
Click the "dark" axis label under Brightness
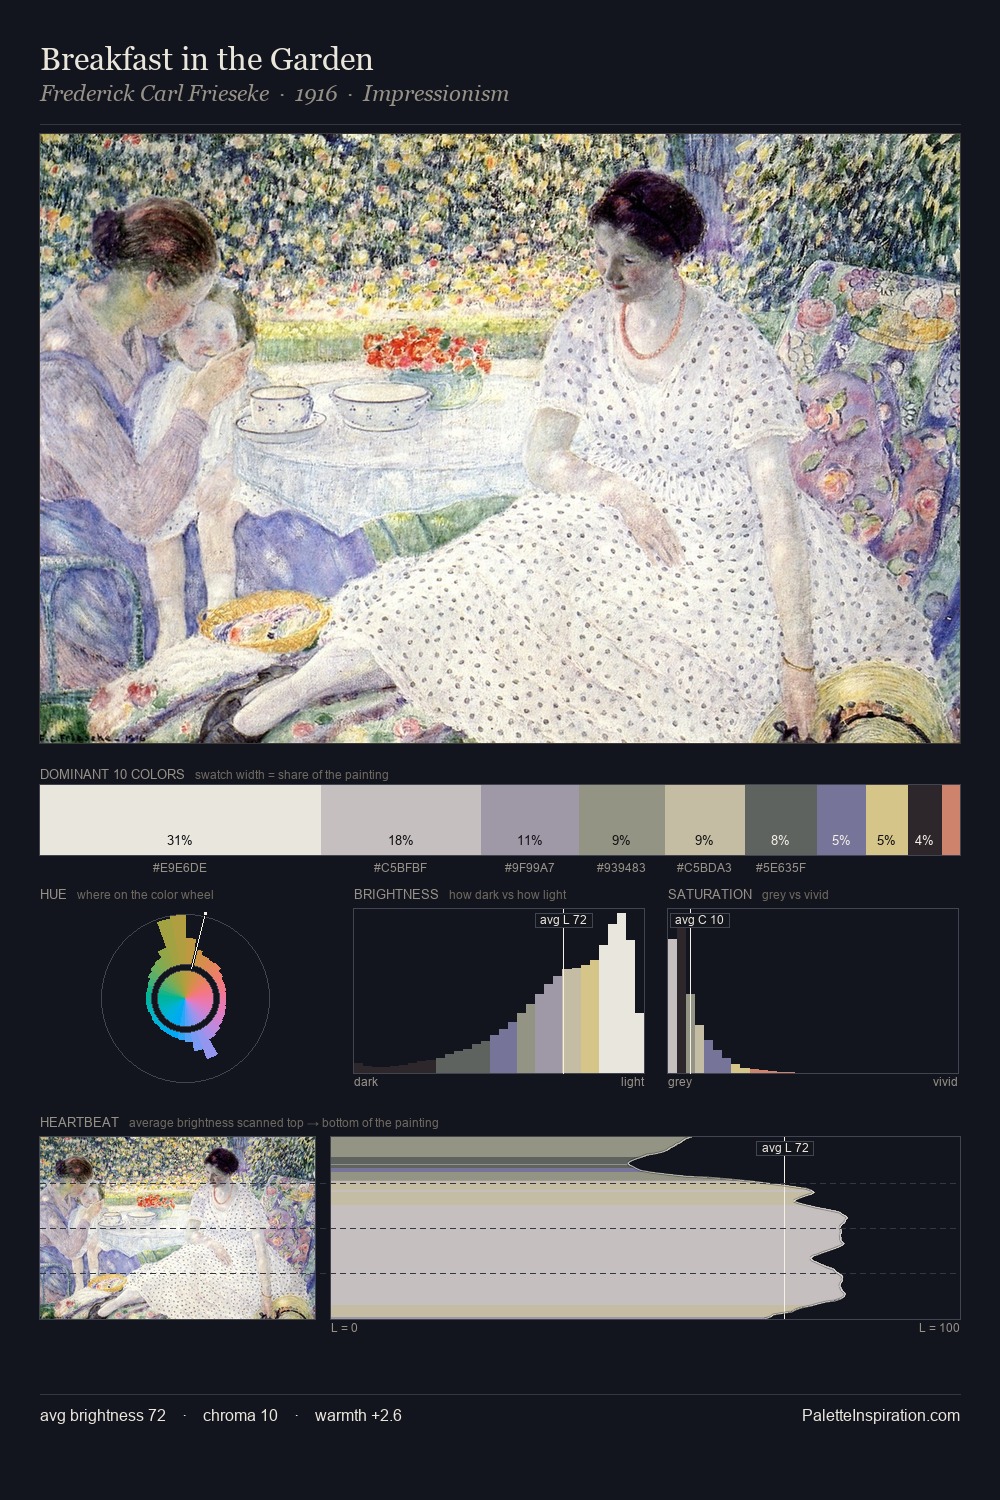(x=366, y=1081)
